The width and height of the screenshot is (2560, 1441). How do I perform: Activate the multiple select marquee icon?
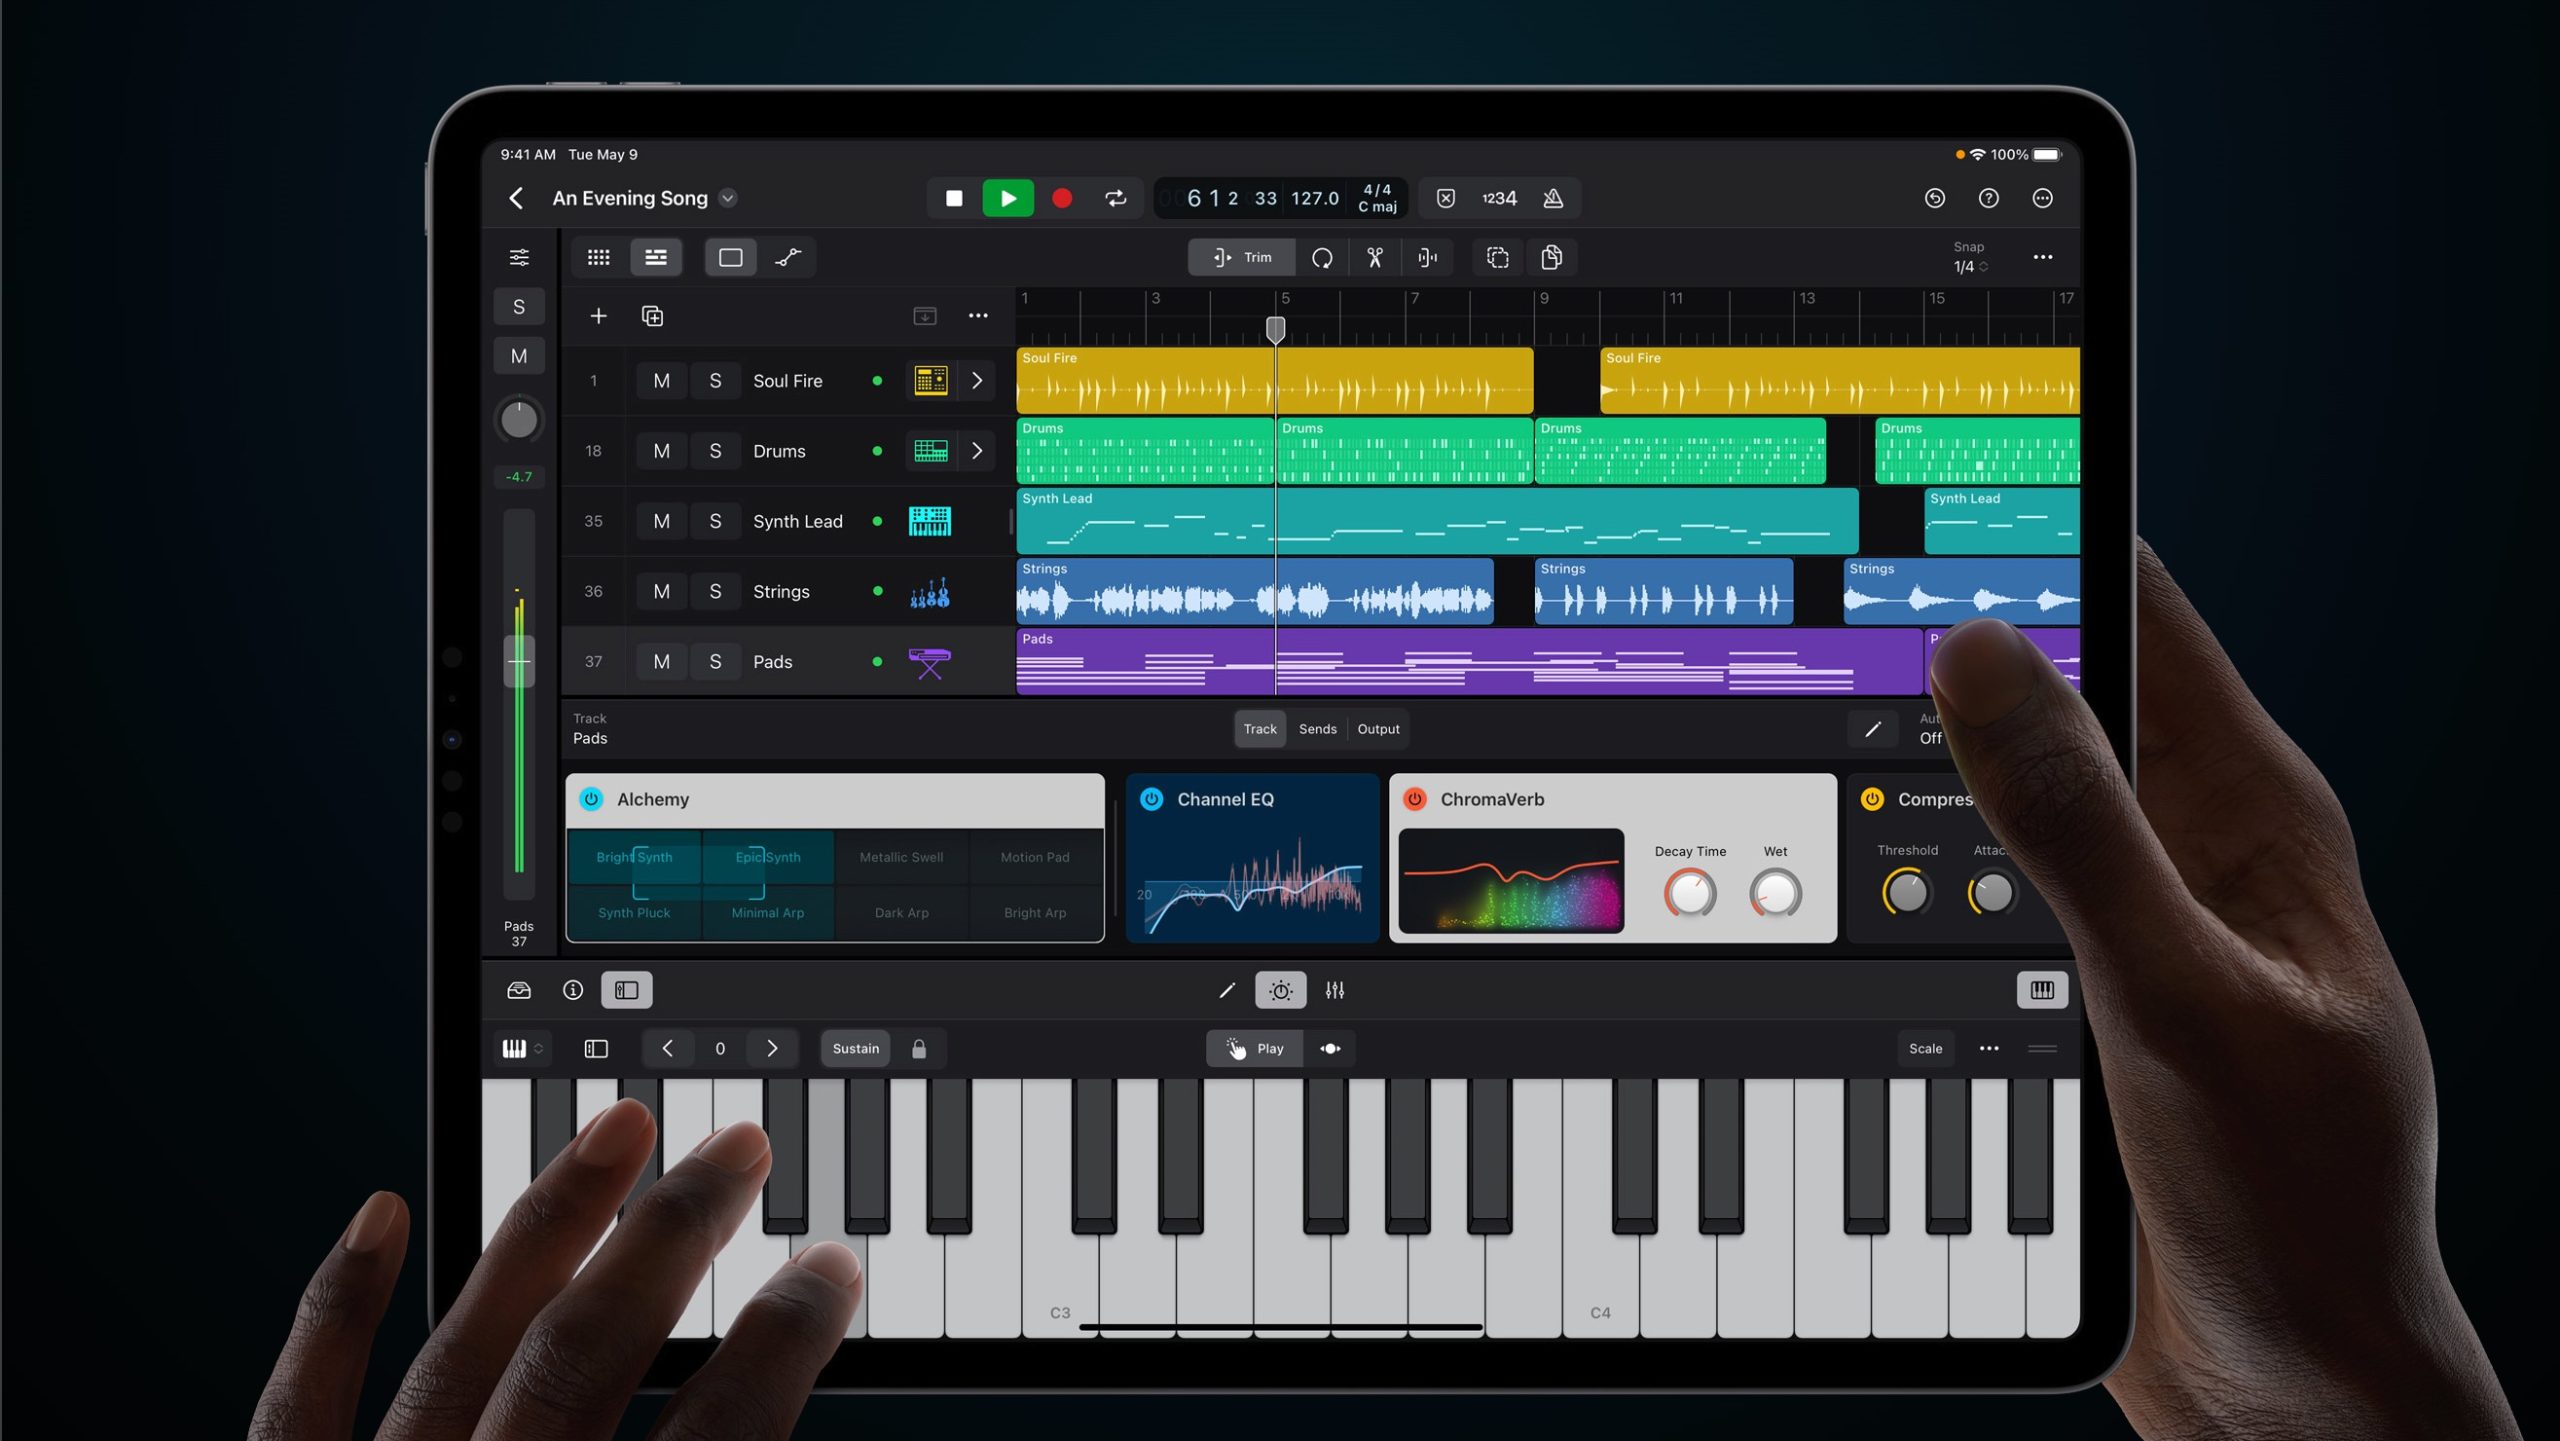[x=1498, y=258]
